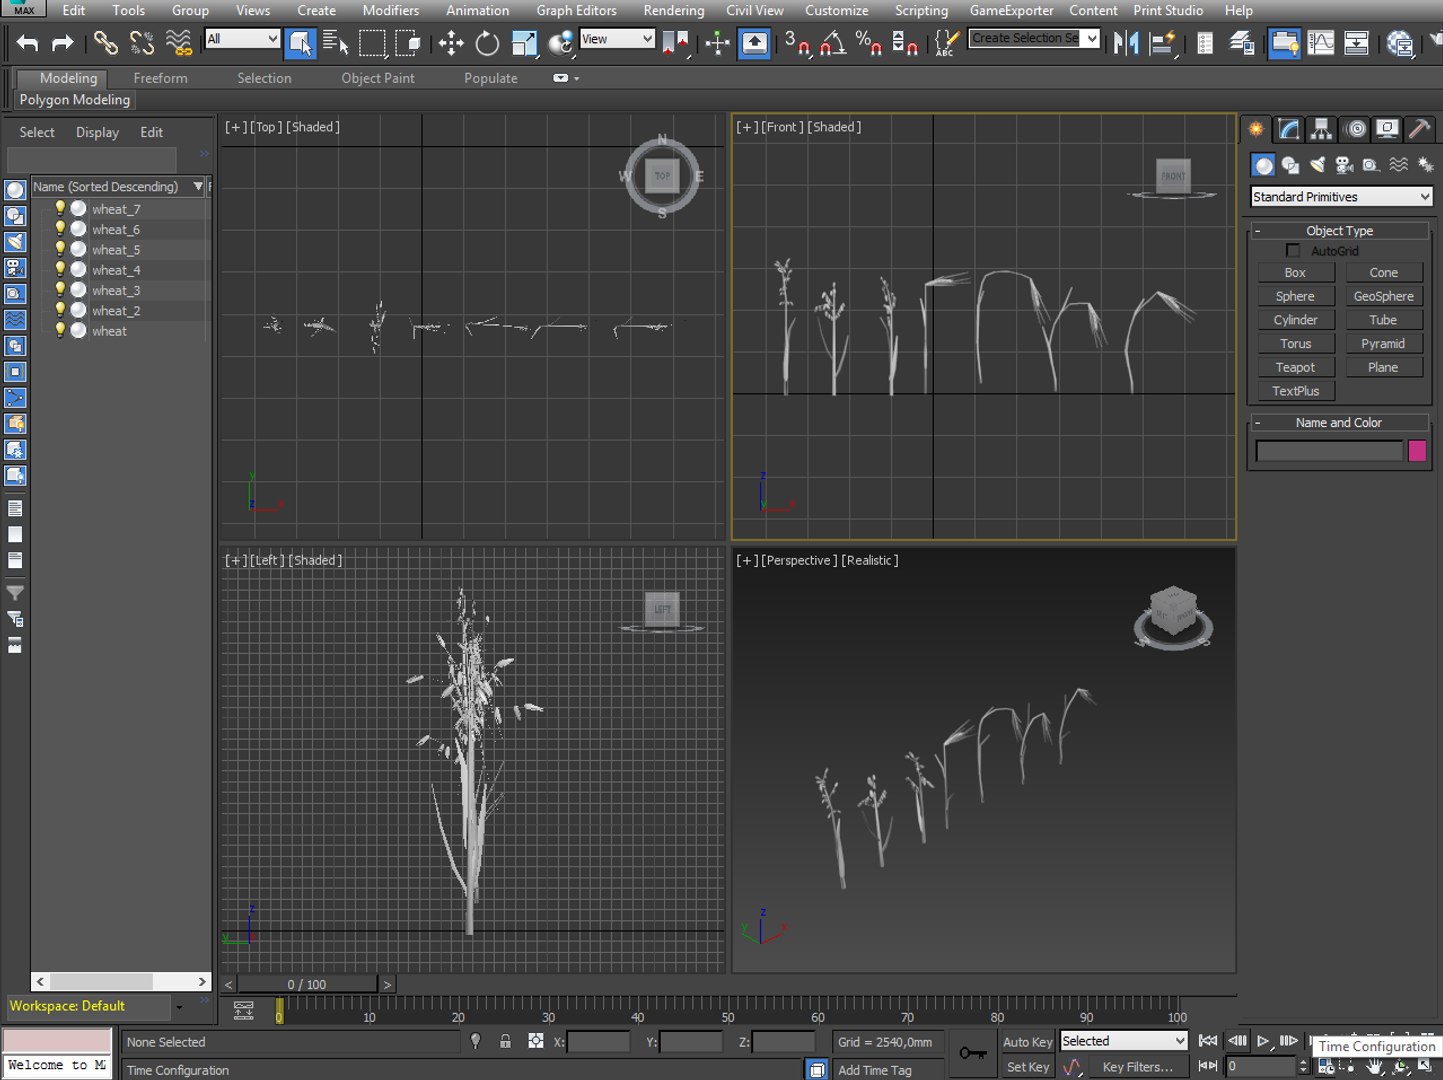This screenshot has height=1080, width=1443.
Task: Switch the Create panel to Cameras category
Action: (1344, 165)
